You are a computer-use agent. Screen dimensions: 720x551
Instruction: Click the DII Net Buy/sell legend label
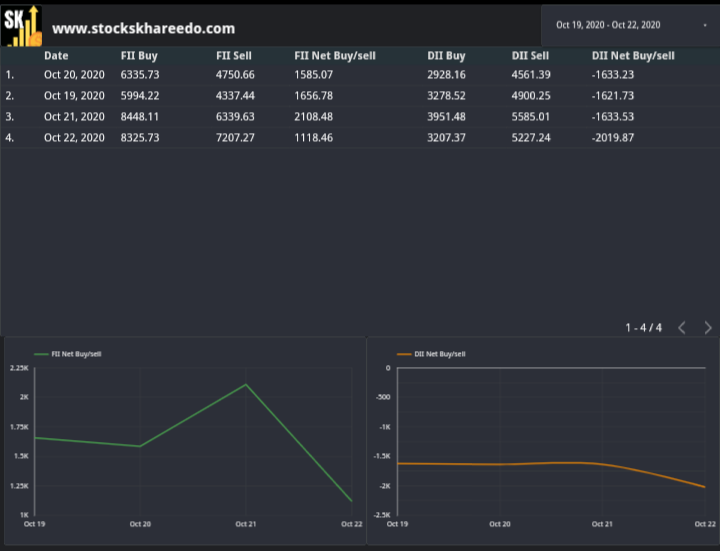point(439,354)
